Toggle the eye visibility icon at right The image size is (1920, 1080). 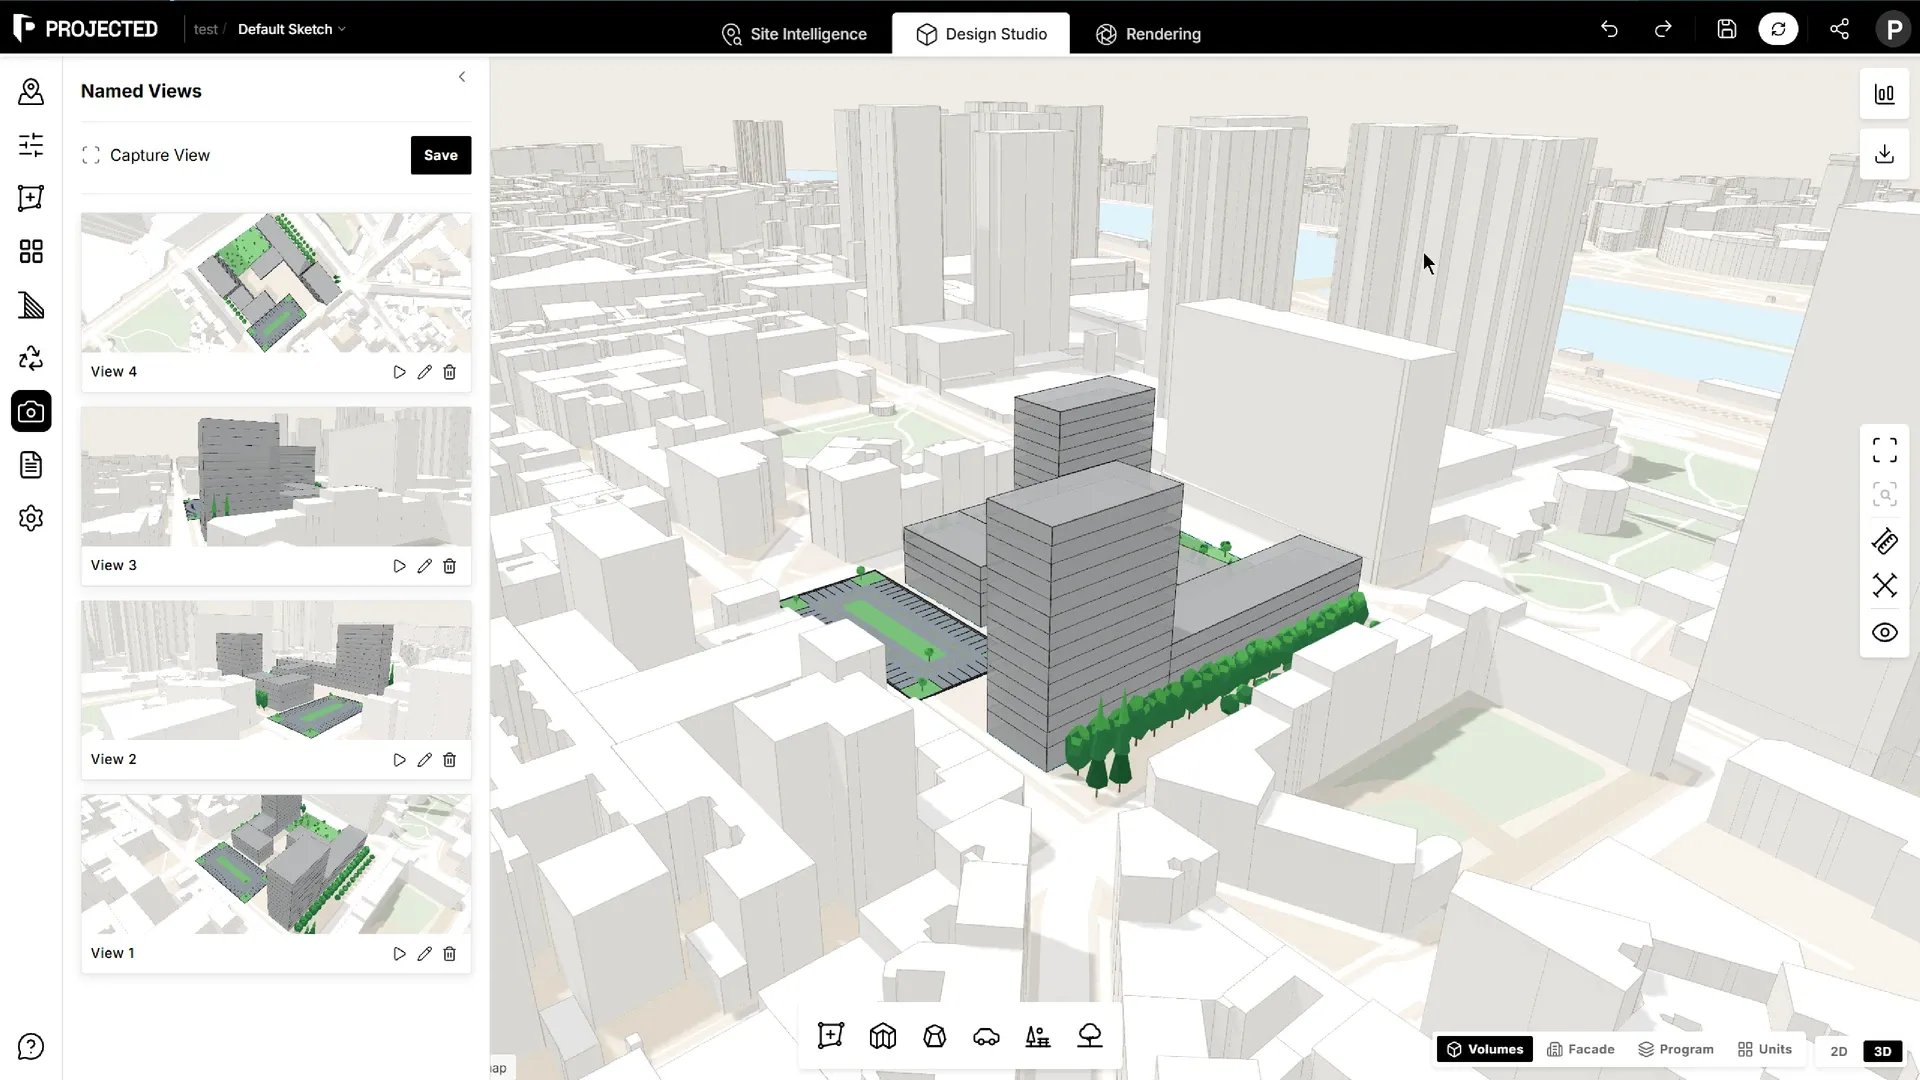tap(1884, 633)
